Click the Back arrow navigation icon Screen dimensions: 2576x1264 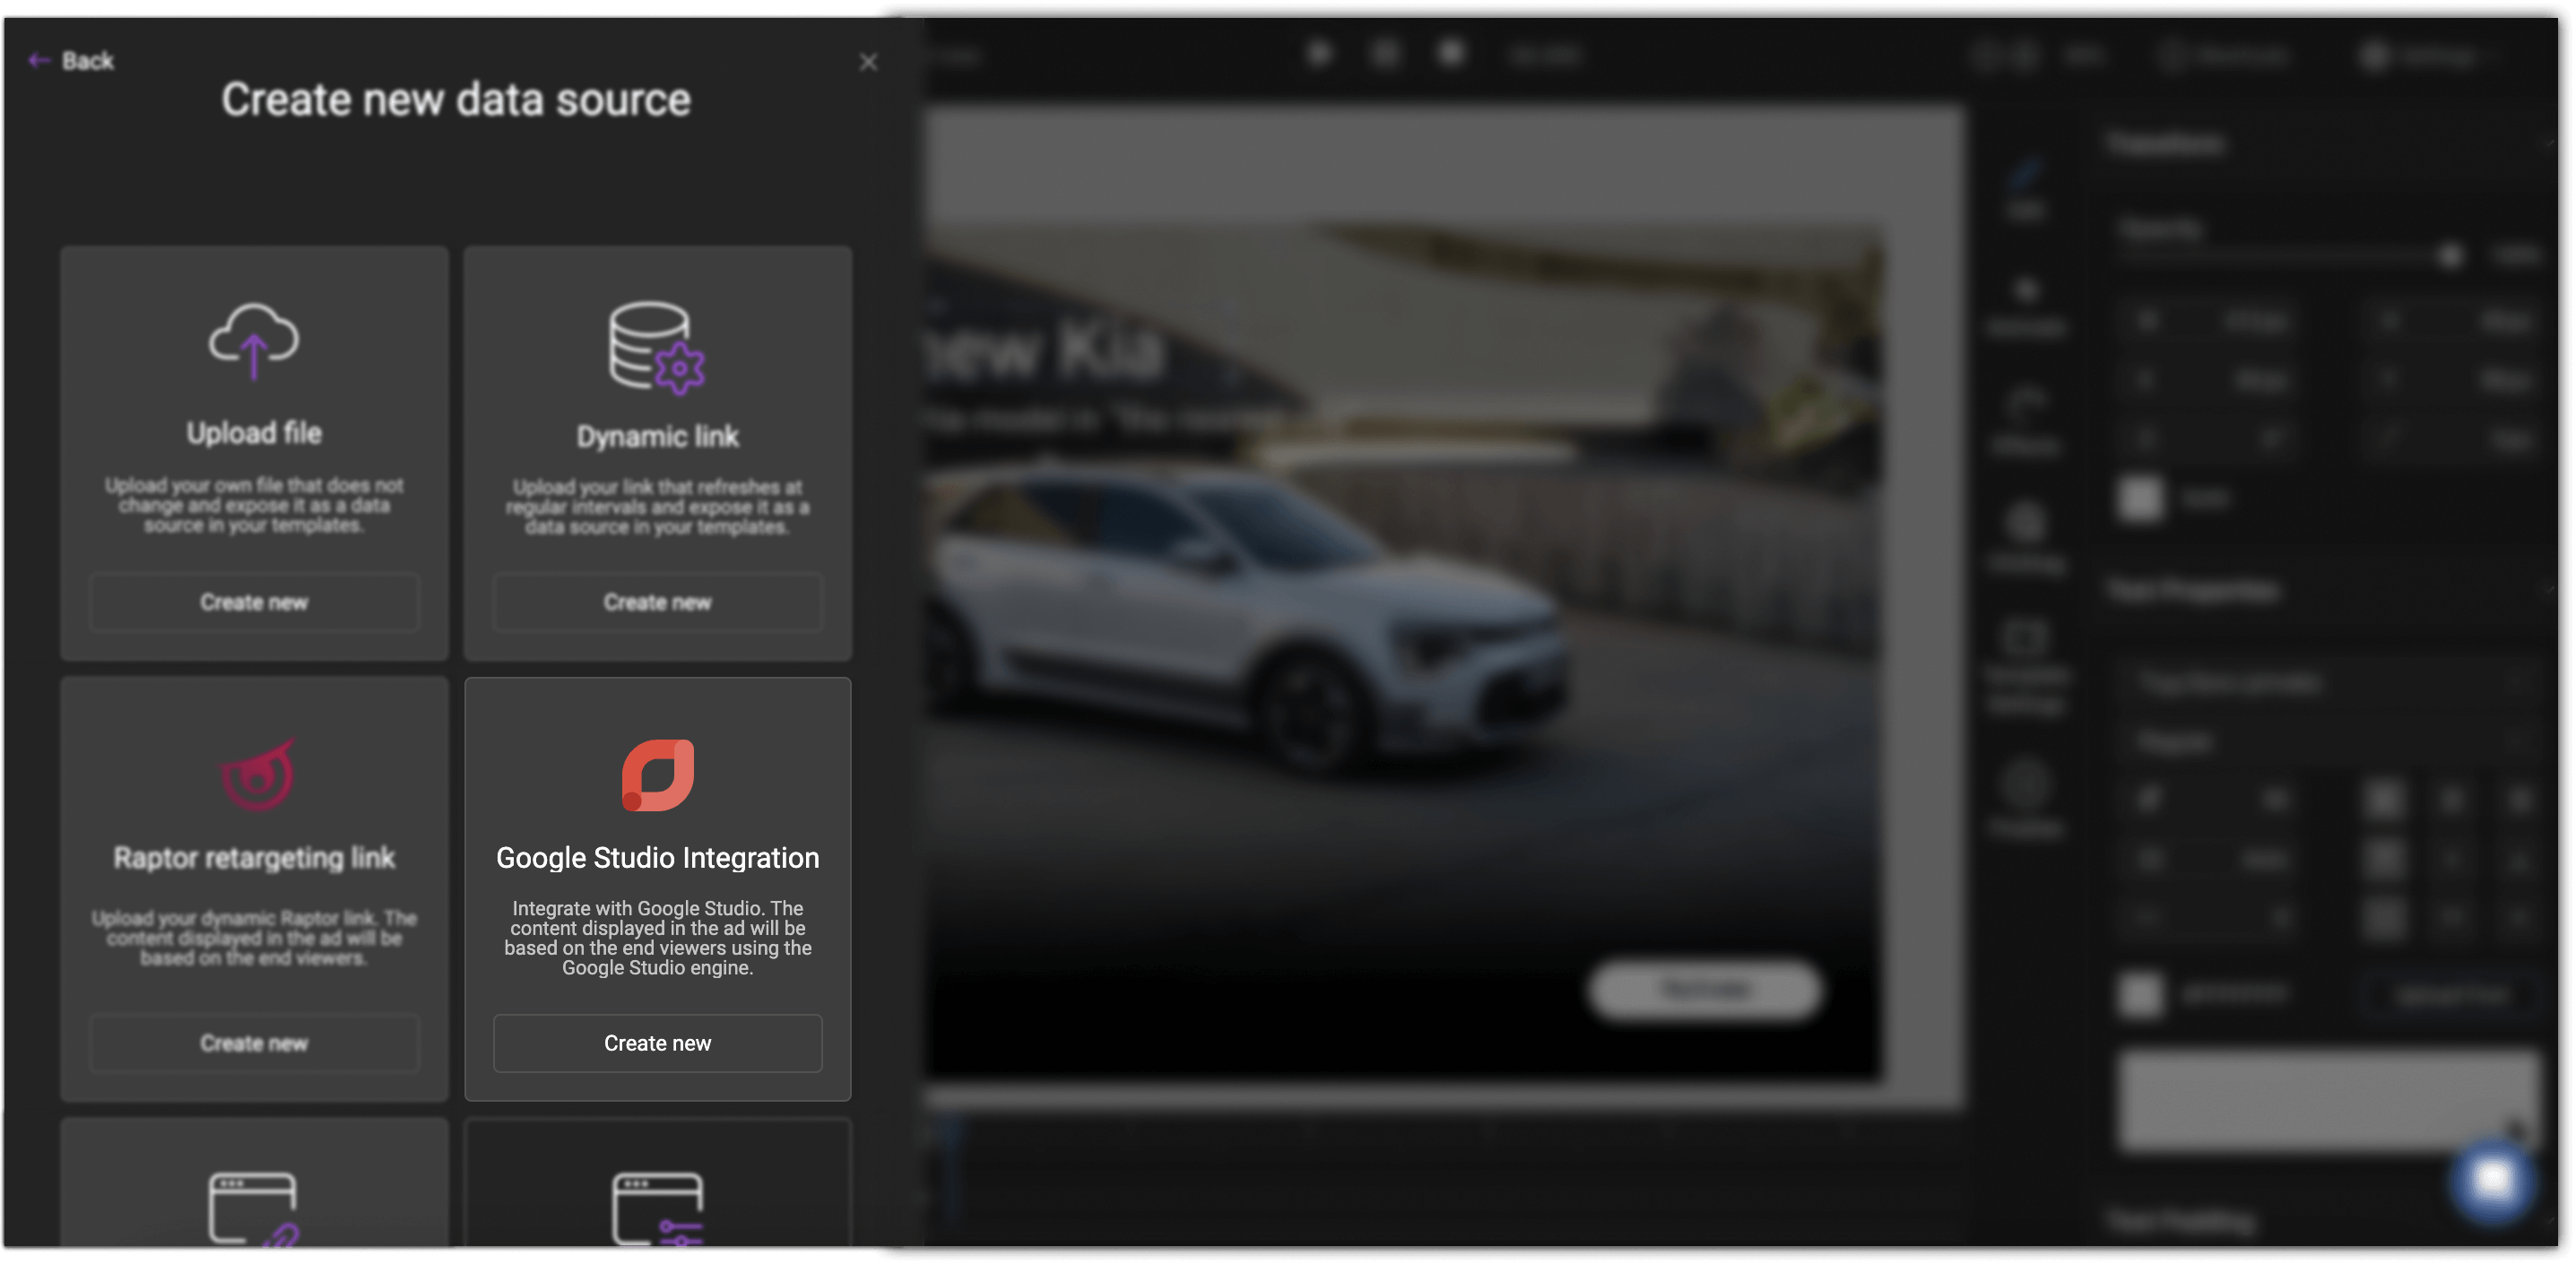tap(38, 61)
